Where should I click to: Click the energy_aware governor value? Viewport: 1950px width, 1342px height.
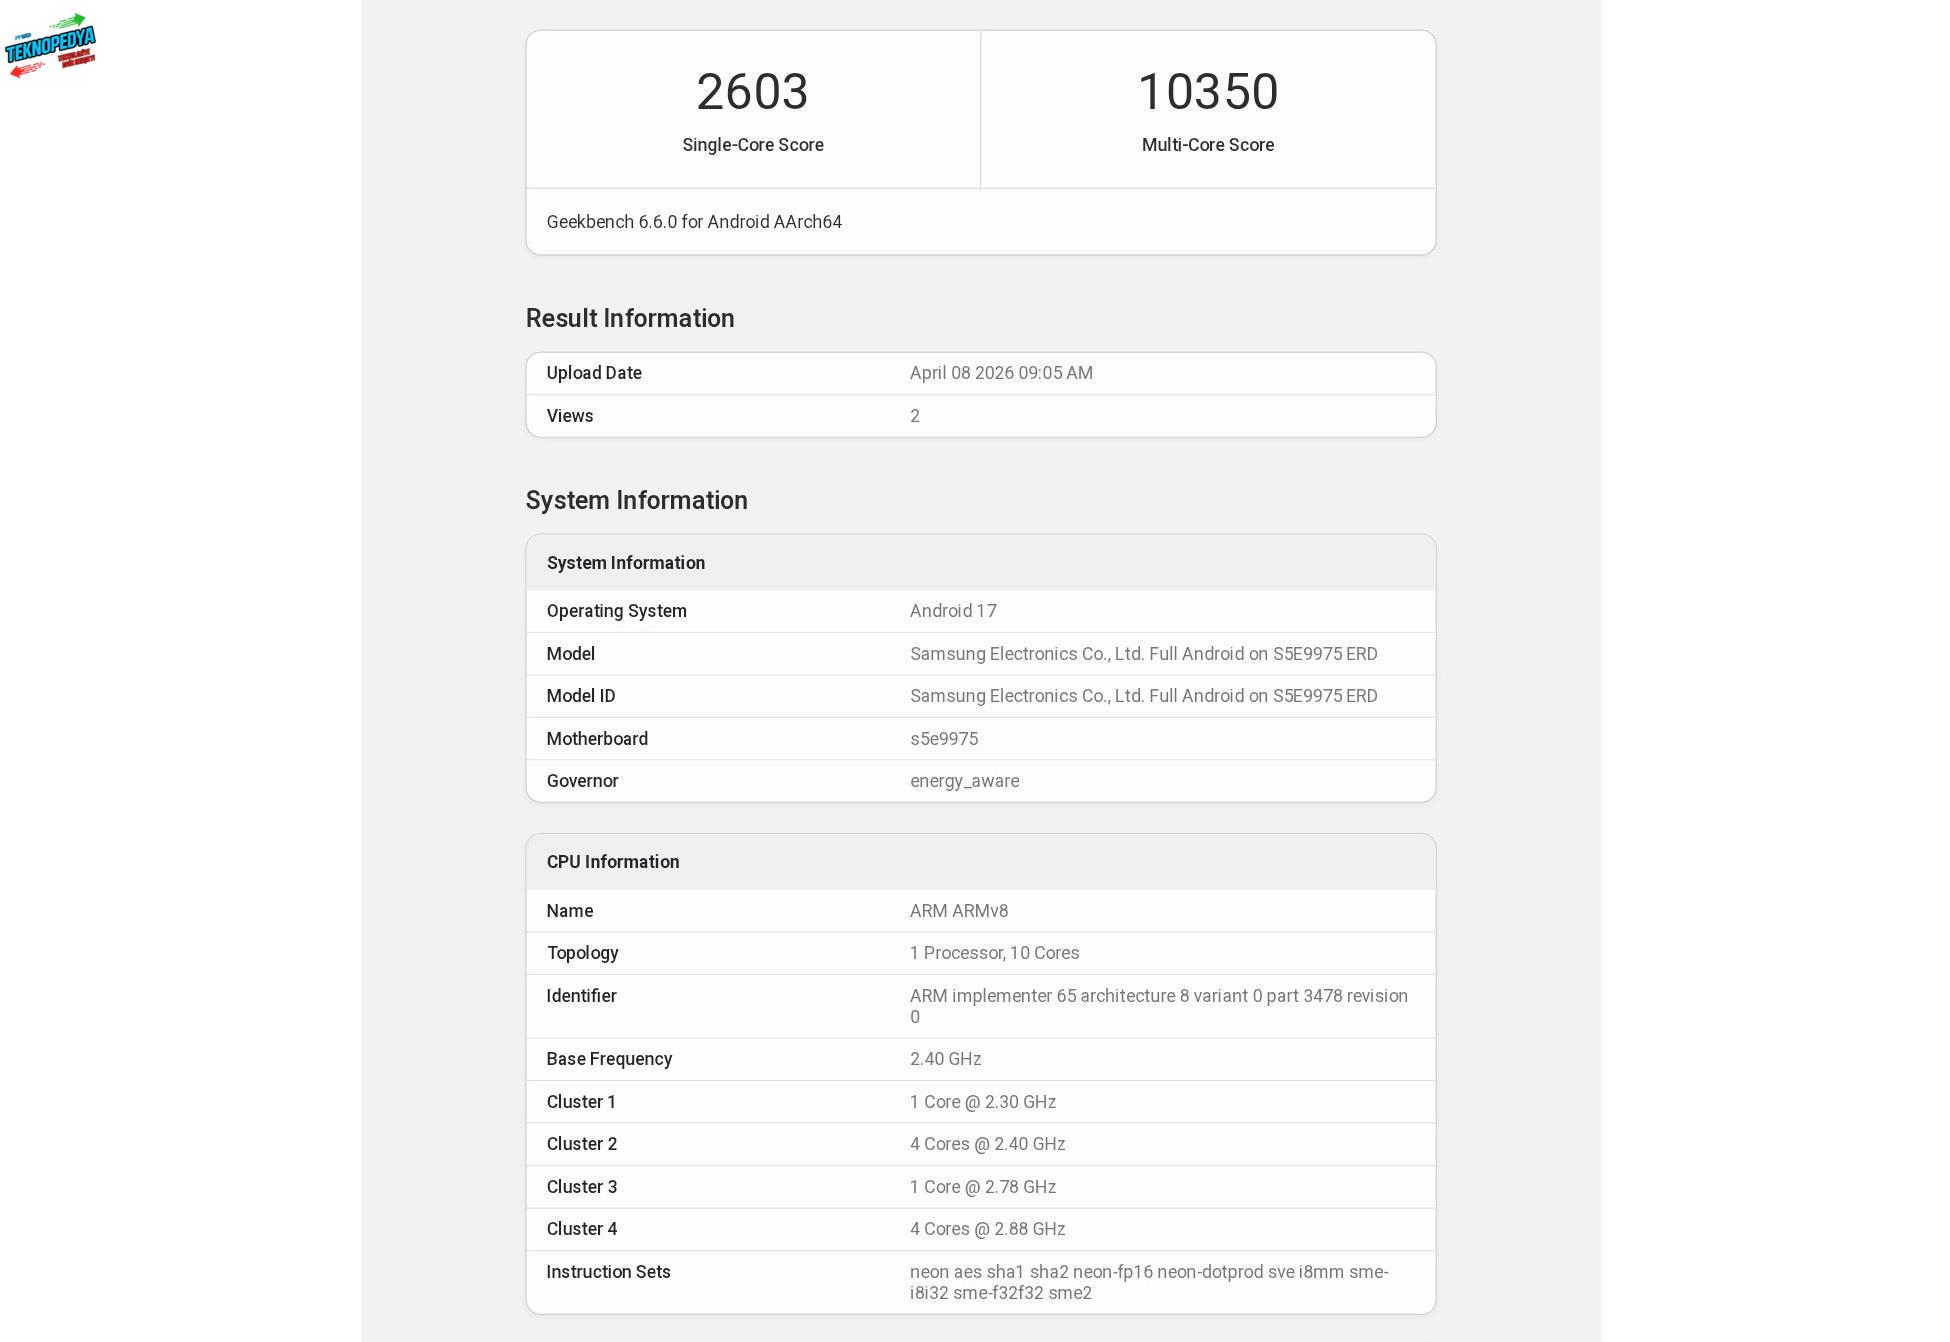click(x=964, y=781)
